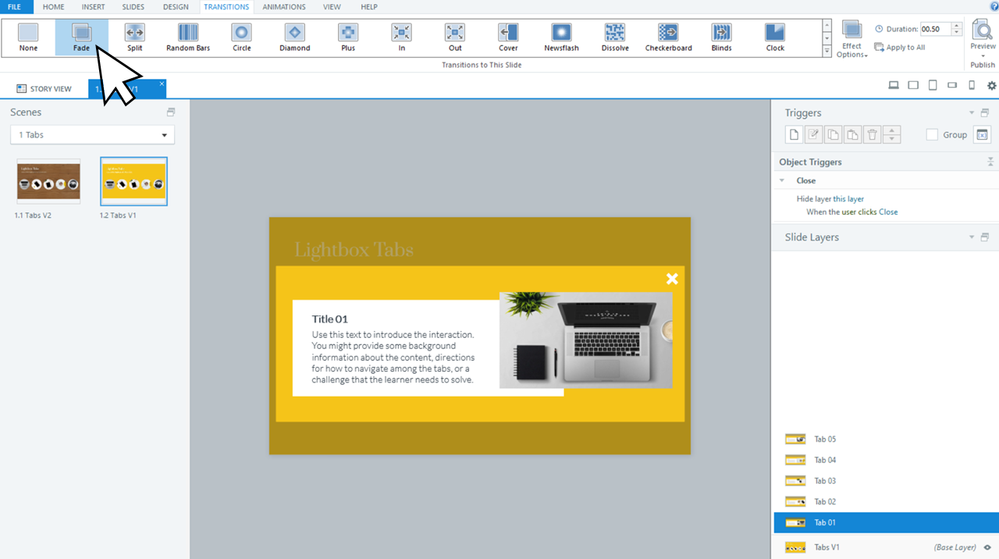Click the 'this layer' trigger link
Image resolution: width=999 pixels, height=559 pixels.
pyautogui.click(x=846, y=199)
